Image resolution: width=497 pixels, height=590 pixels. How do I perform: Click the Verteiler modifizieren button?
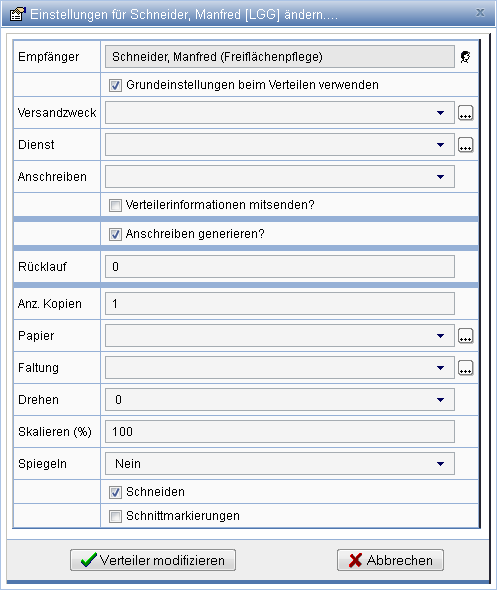(x=153, y=560)
